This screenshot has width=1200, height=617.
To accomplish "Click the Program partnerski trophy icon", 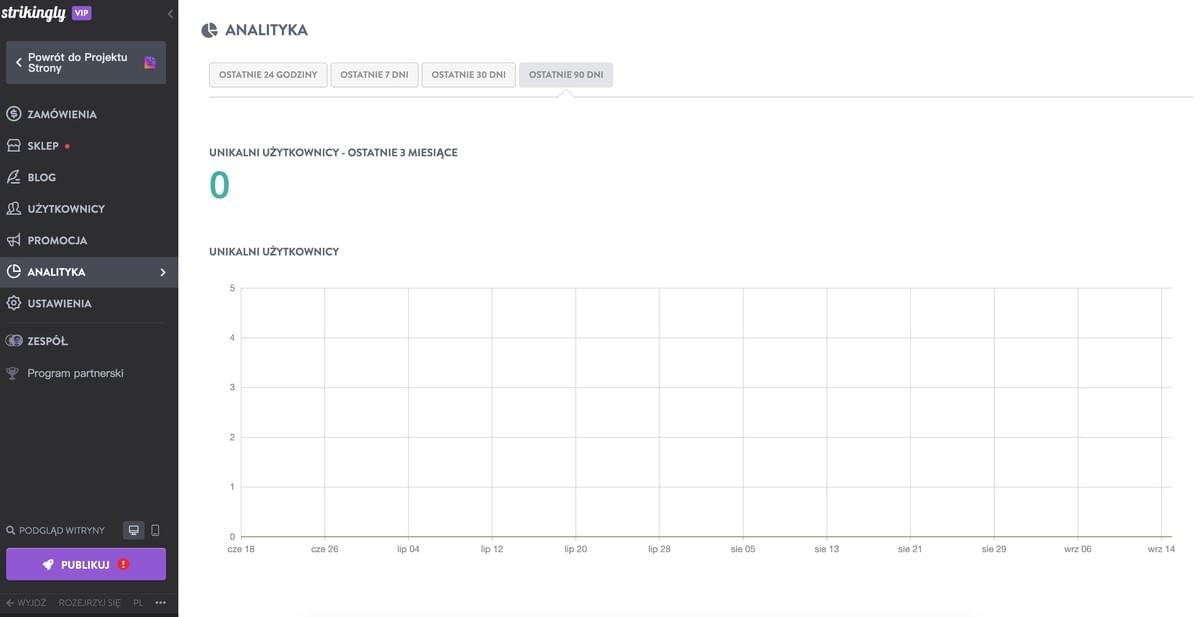I will 13,373.
